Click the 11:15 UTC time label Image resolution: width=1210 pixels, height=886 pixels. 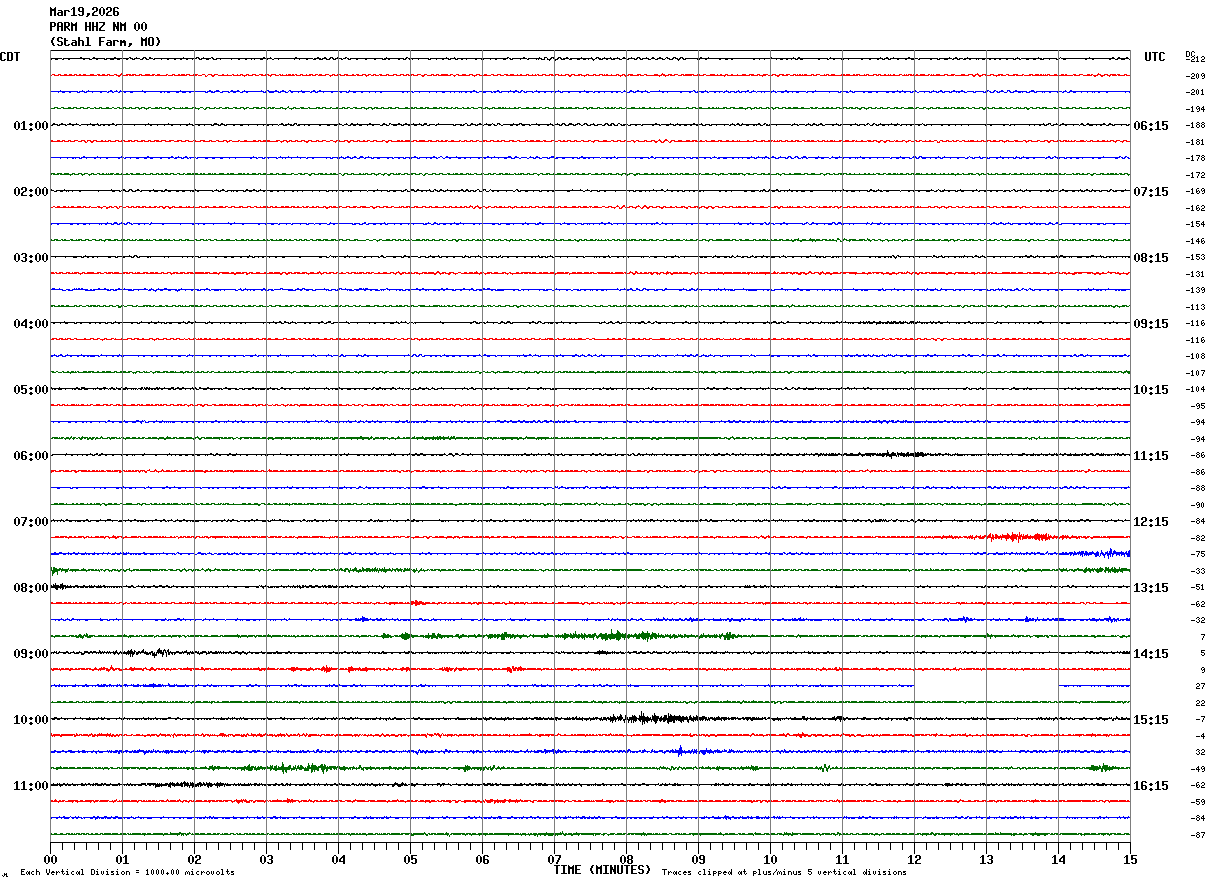(x=1151, y=456)
